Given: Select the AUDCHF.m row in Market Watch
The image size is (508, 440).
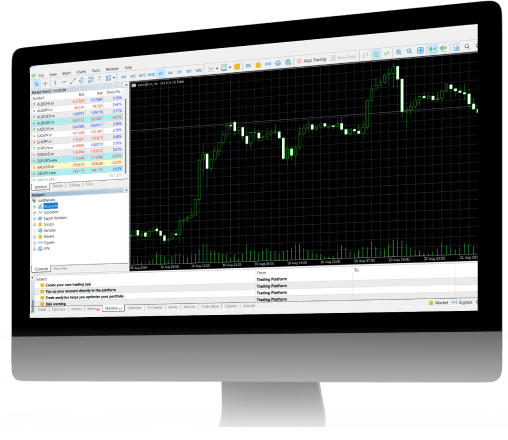Looking at the screenshot, I should tap(77, 102).
